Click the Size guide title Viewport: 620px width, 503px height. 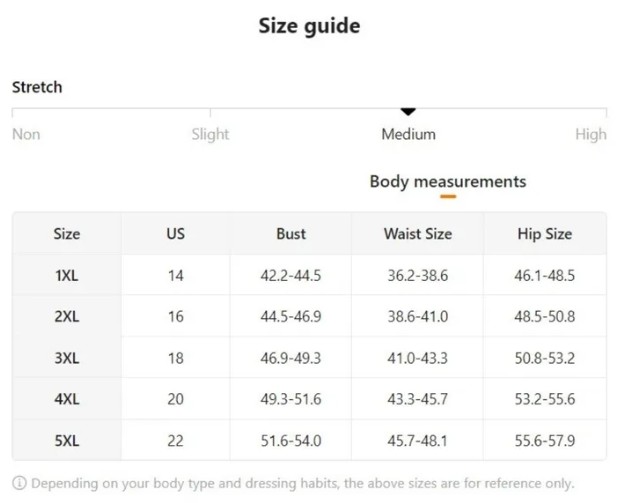click(310, 26)
